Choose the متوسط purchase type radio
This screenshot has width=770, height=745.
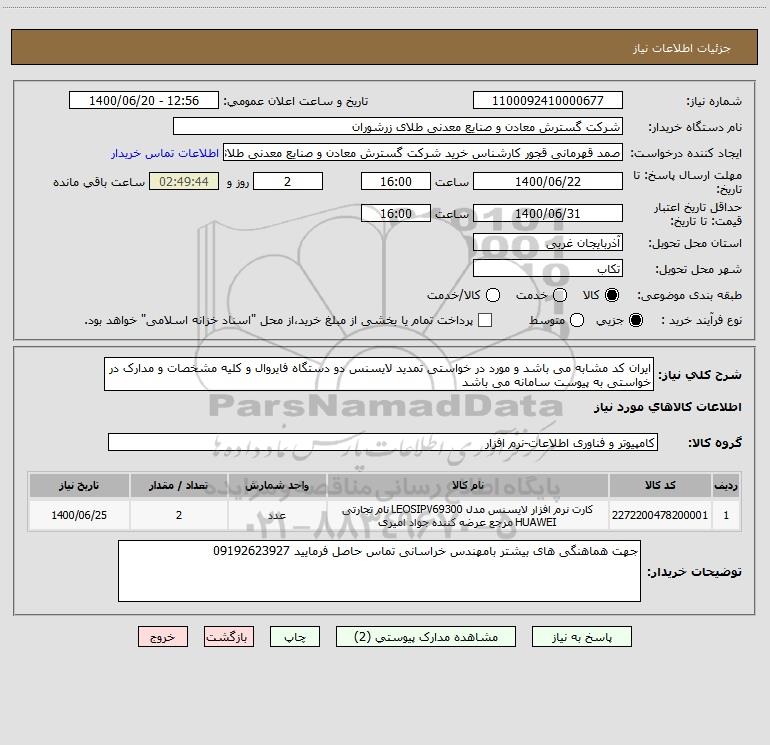click(577, 320)
